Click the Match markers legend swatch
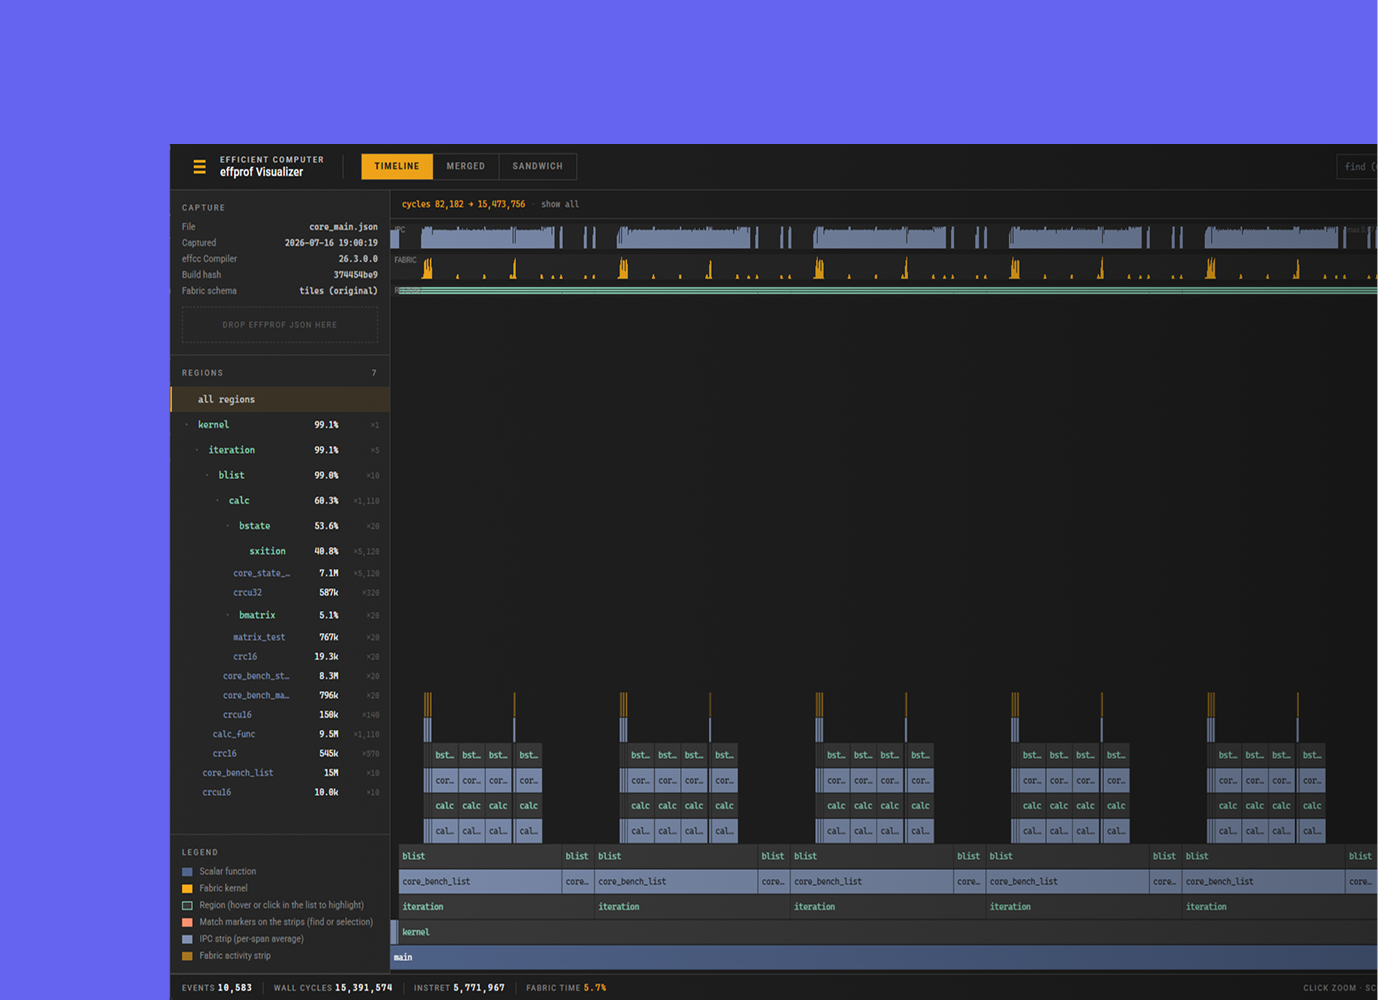The width and height of the screenshot is (1378, 1000). coord(187,922)
